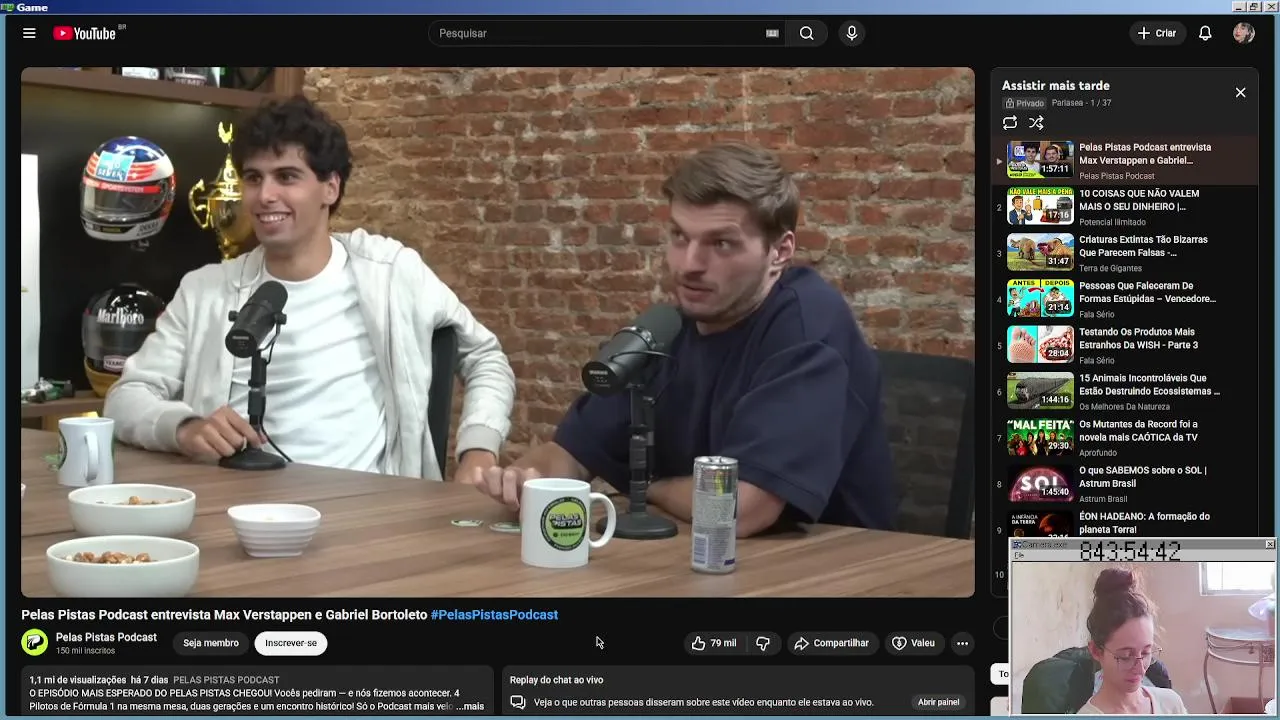Open '10 COISAS QUE NÃO VALEM' playlist video
The image size is (1280, 720).
[x=1124, y=206]
